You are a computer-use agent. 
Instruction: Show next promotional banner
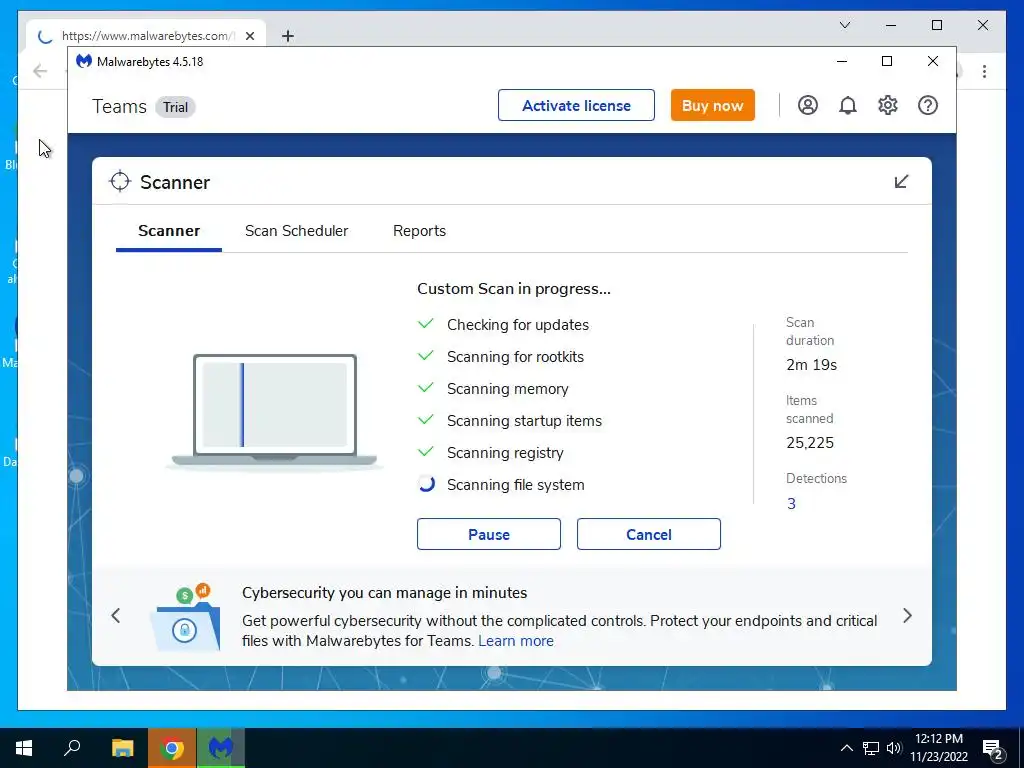[907, 616]
